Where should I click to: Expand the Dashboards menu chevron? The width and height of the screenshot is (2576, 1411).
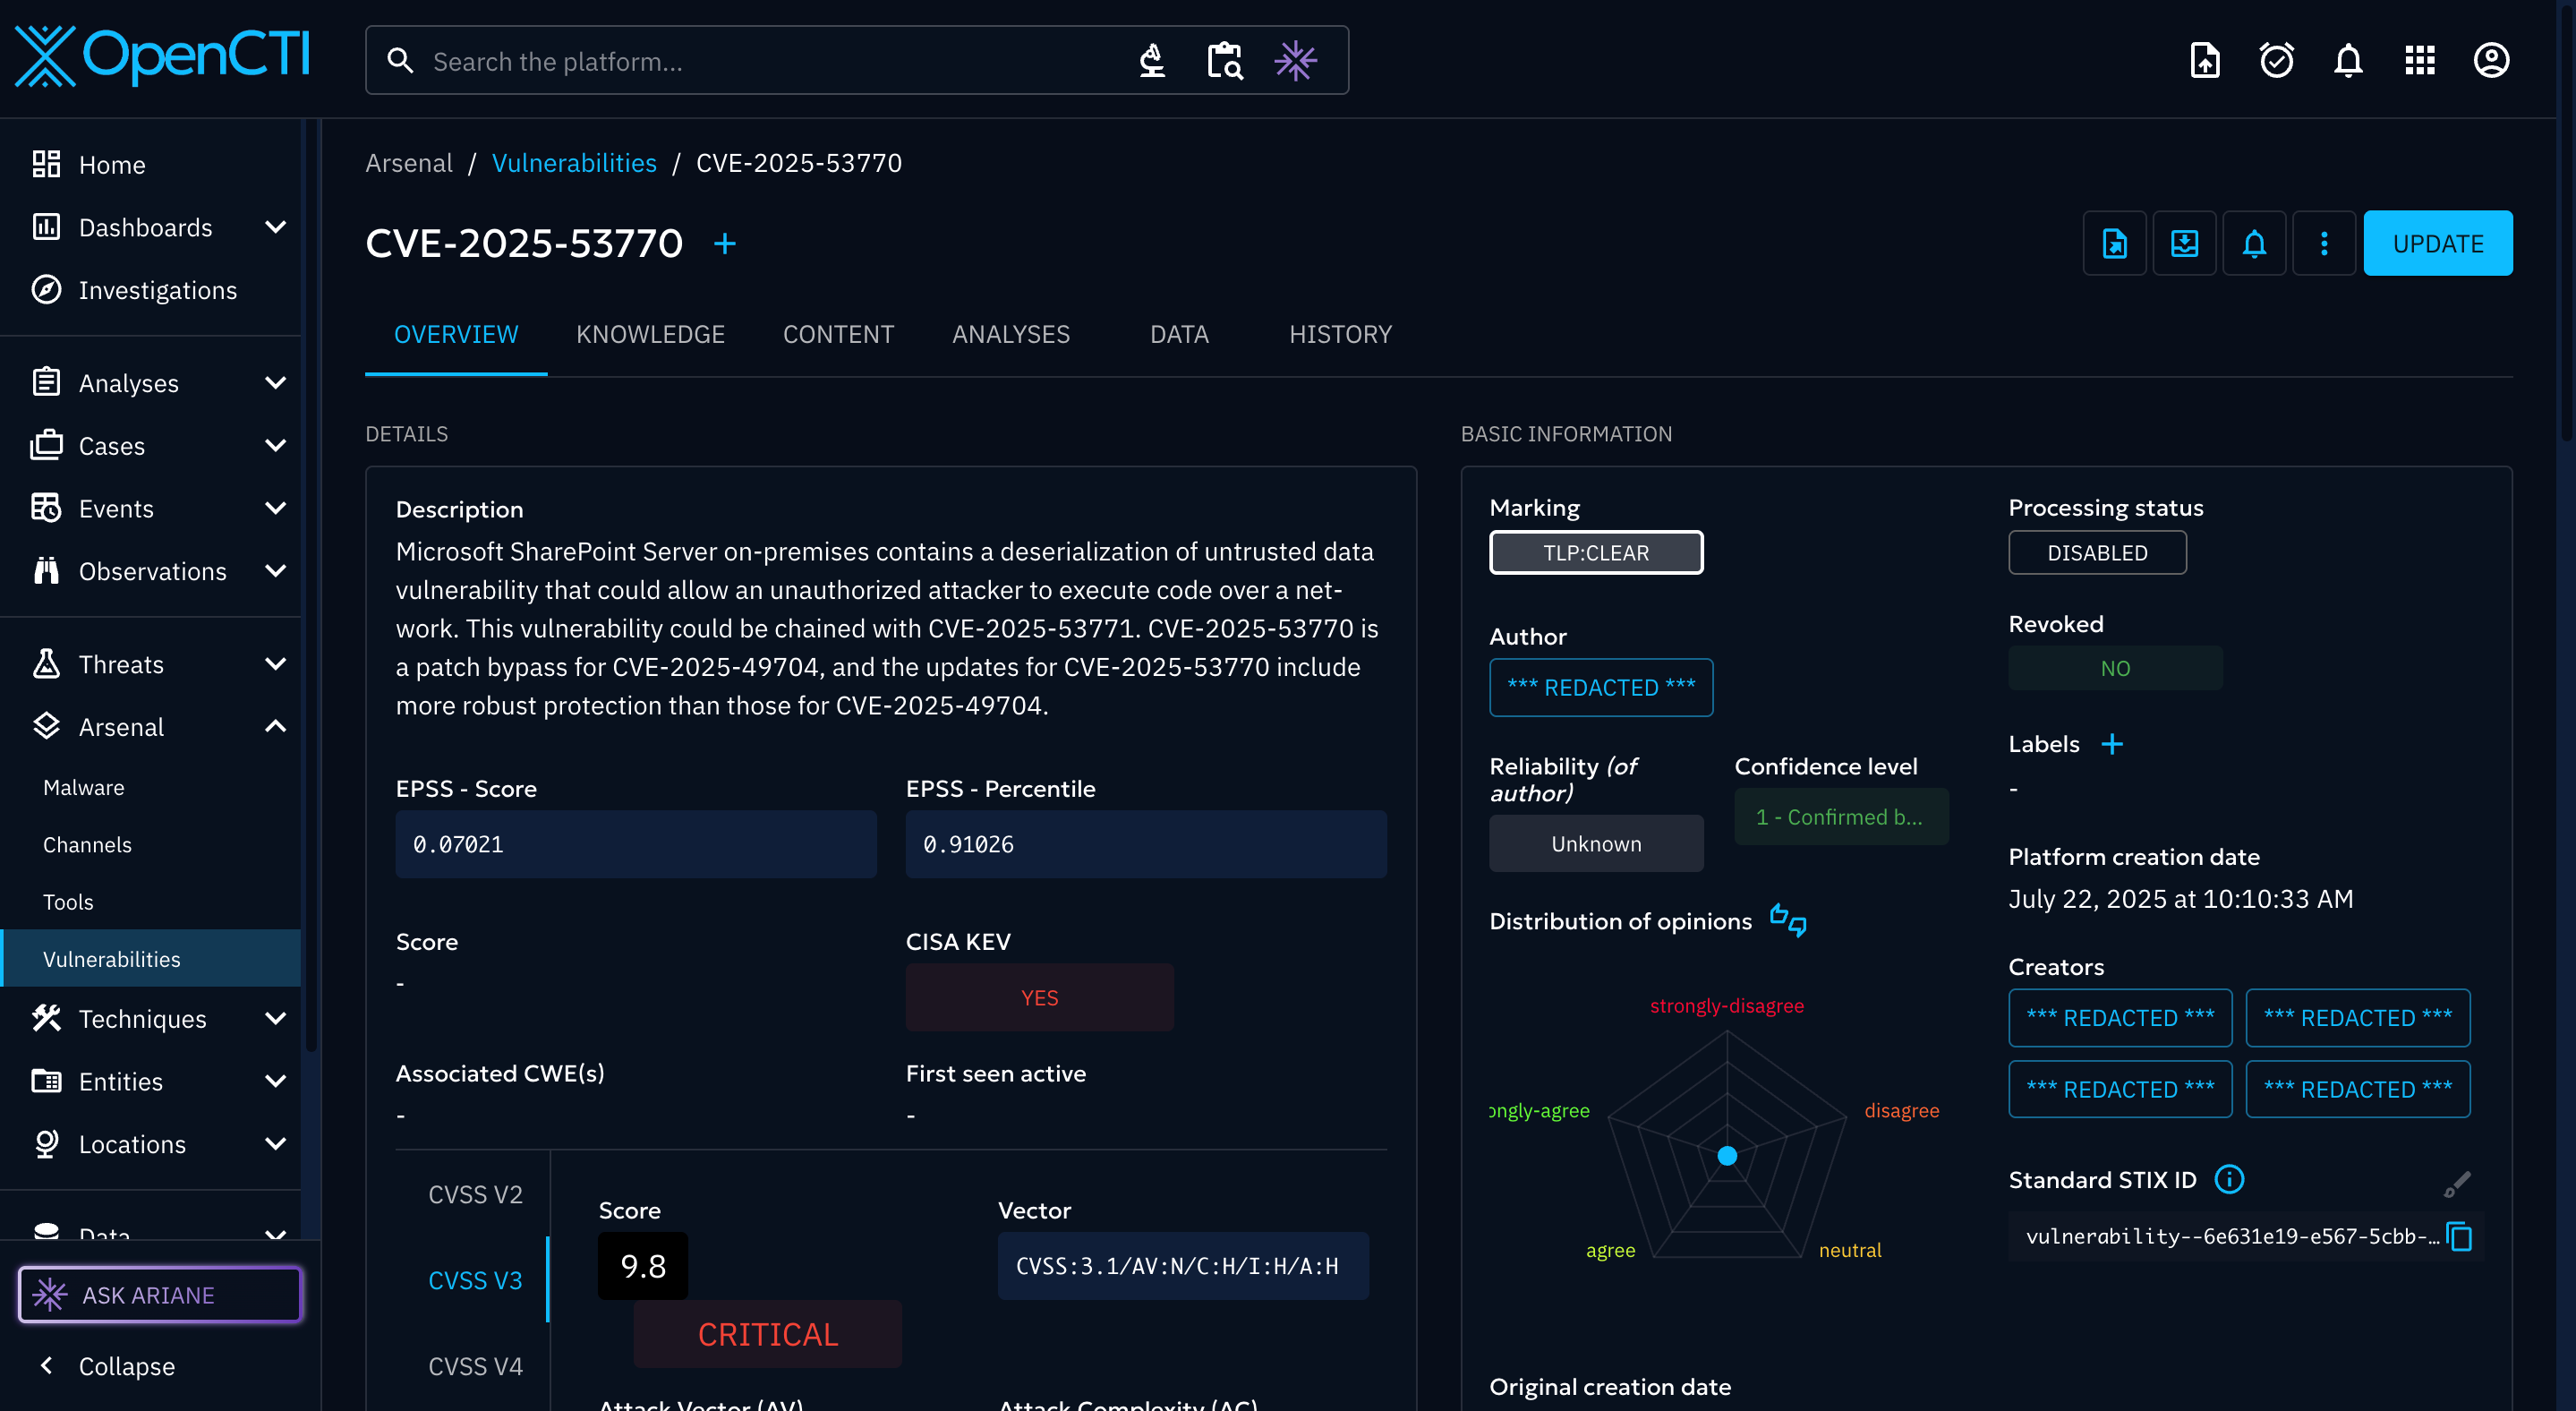(275, 227)
